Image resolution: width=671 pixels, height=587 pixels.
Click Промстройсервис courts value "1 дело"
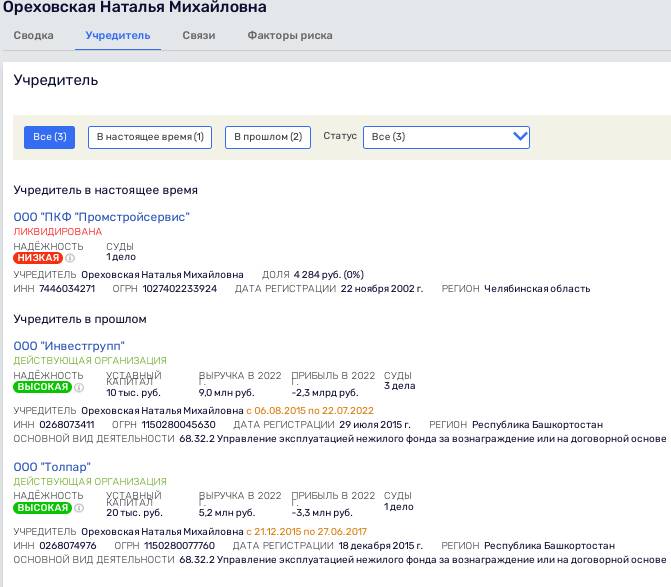121,257
